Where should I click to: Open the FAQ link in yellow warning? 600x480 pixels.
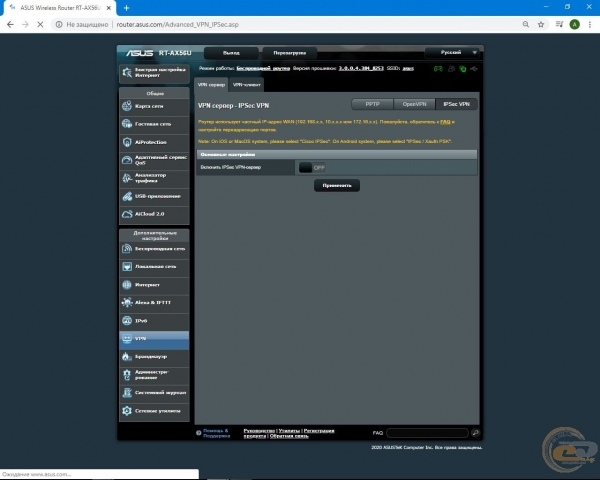click(x=445, y=122)
